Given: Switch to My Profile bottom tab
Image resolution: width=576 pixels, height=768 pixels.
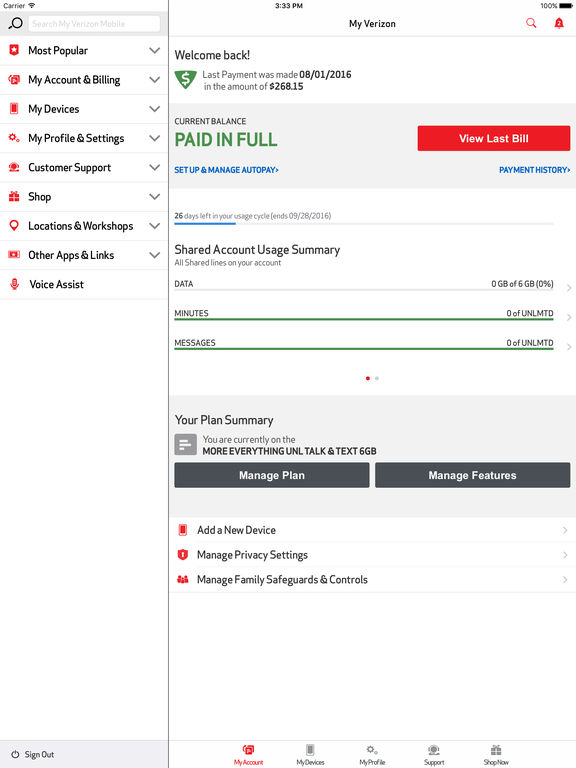Looking at the screenshot, I should tap(372, 755).
